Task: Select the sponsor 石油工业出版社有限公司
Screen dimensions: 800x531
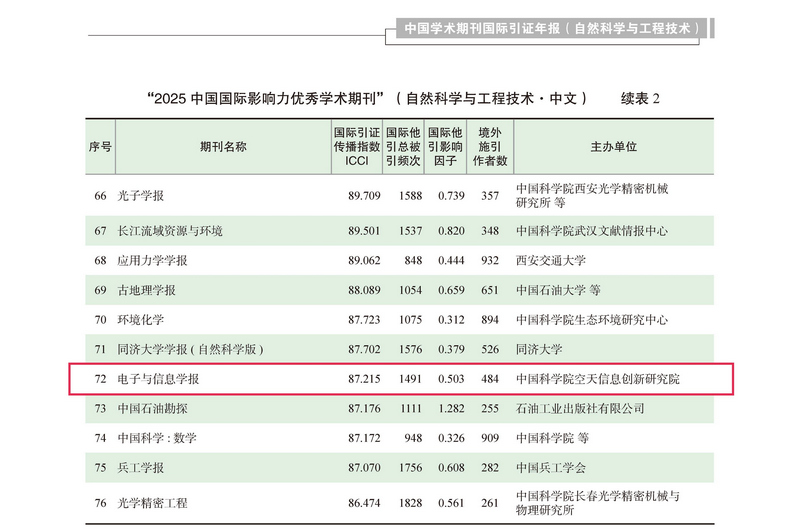Action: 580,409
